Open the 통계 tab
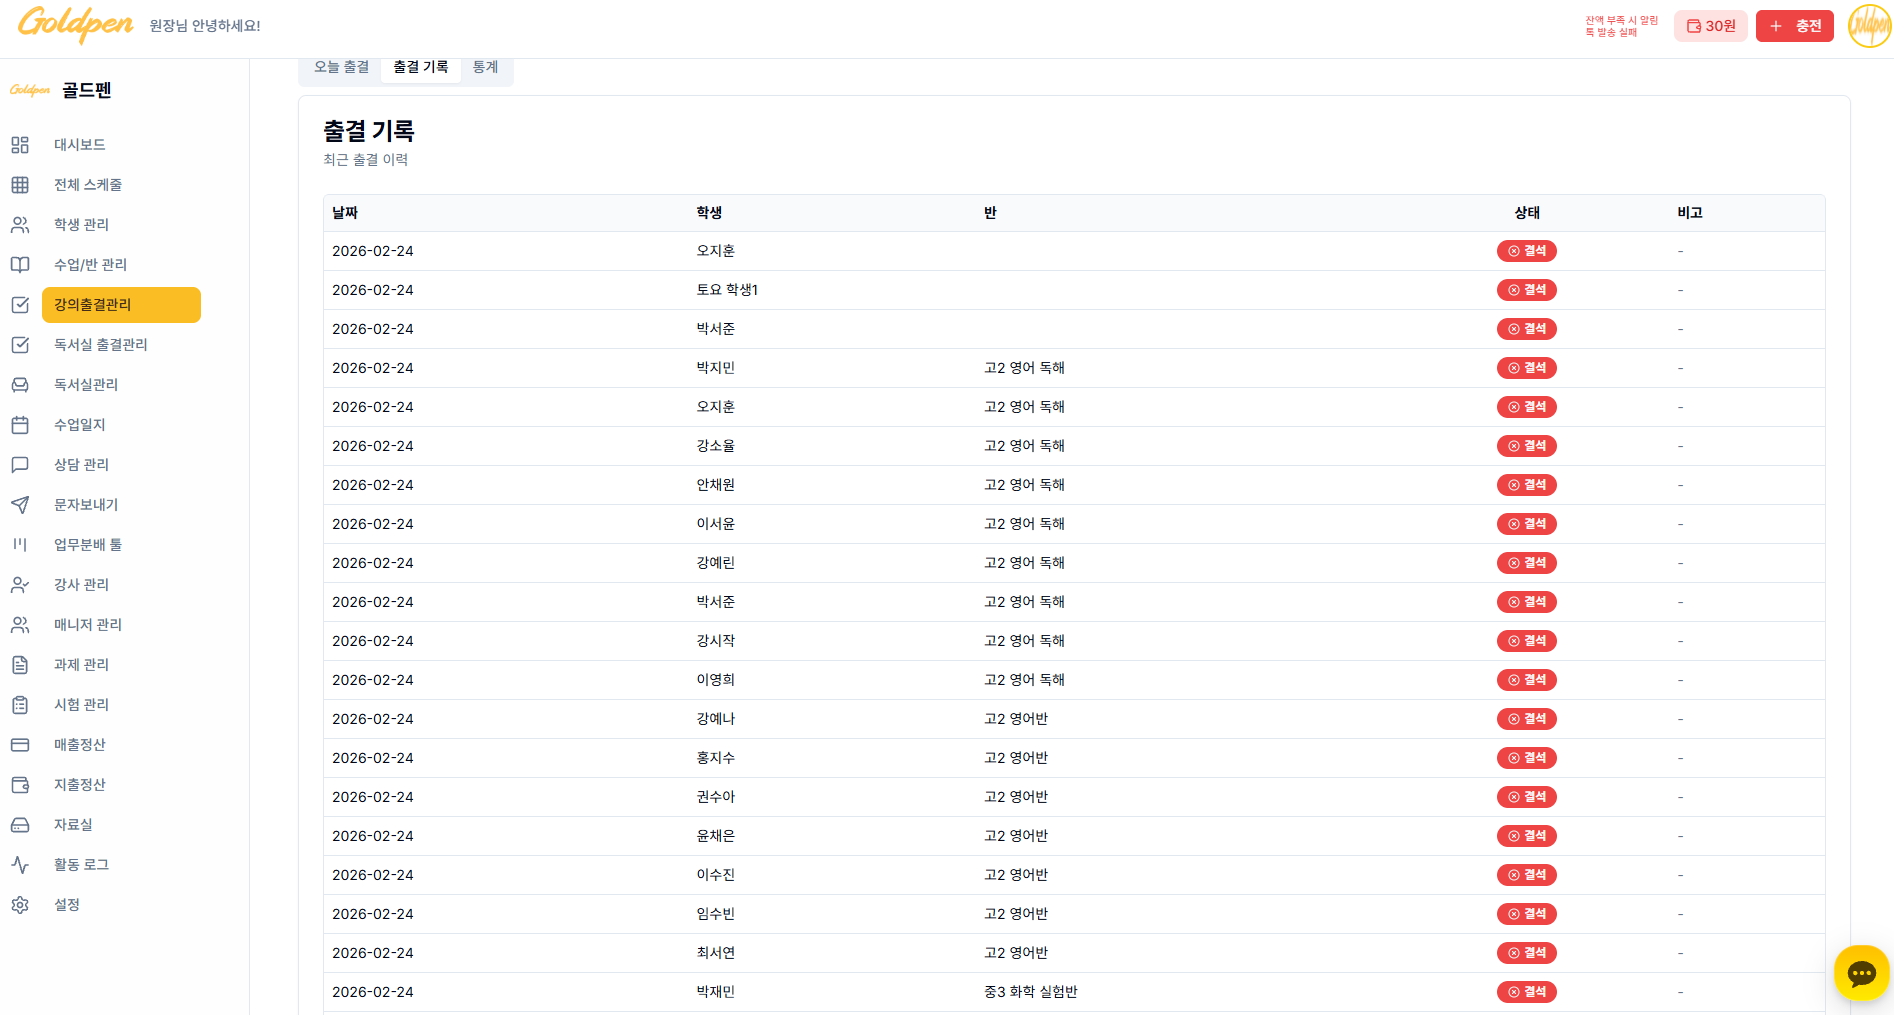 point(485,67)
